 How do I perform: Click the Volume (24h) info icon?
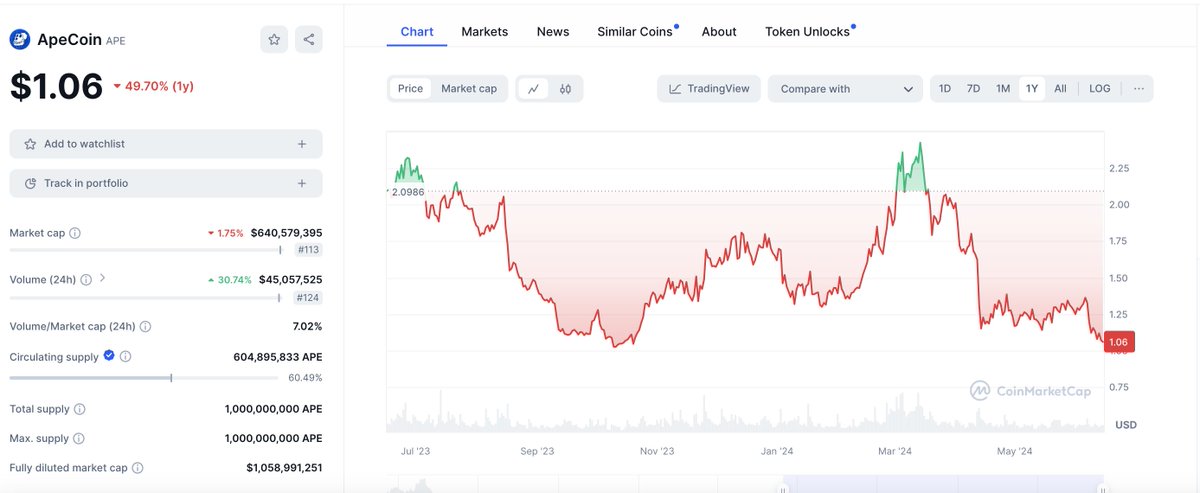point(86,280)
